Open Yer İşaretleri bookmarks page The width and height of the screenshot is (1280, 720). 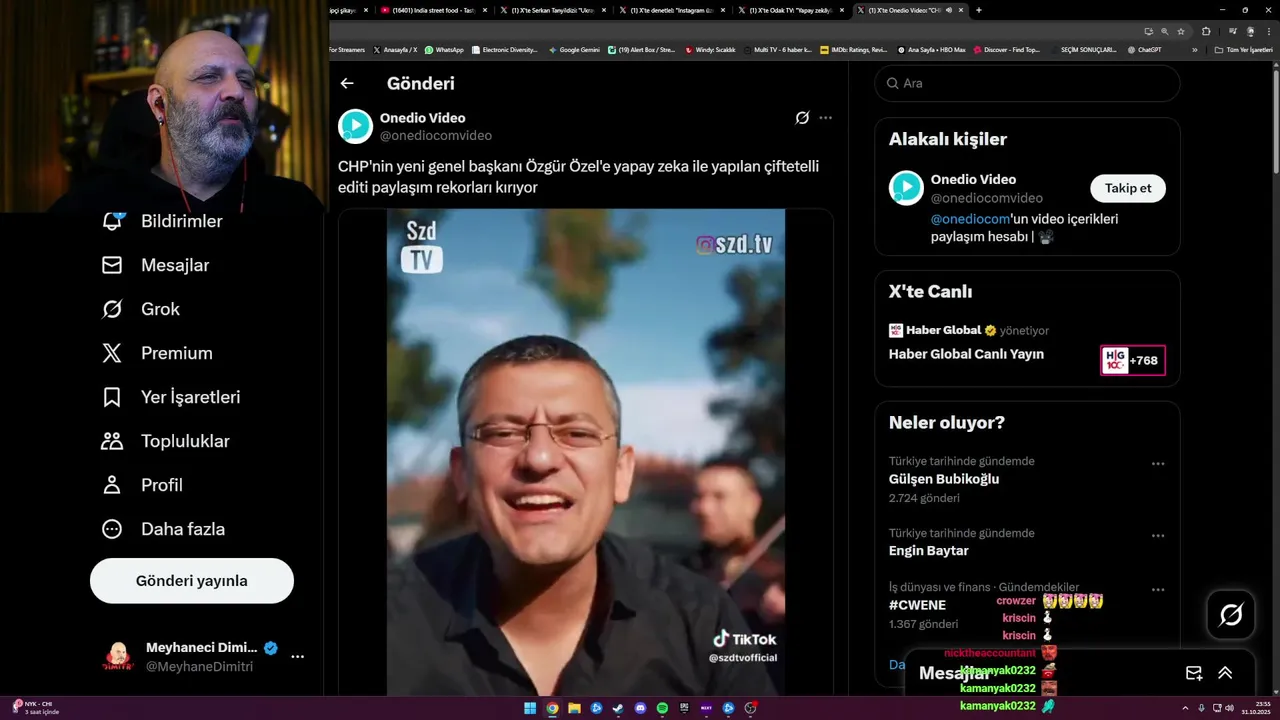point(171,397)
